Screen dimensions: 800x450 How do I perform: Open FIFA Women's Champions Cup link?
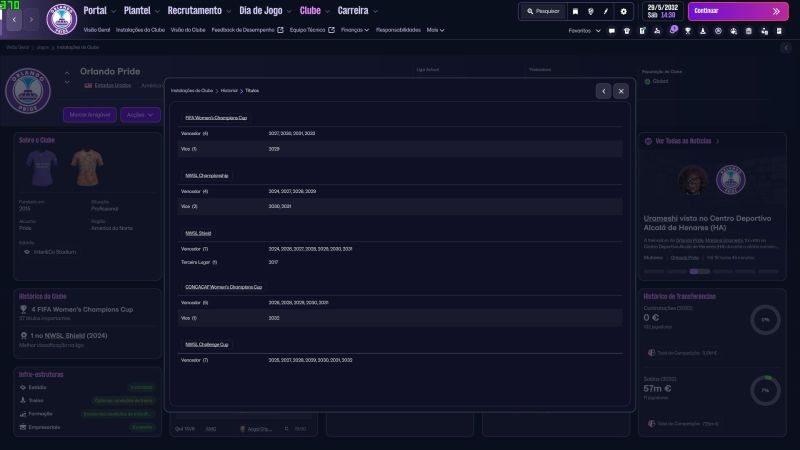(x=216, y=118)
